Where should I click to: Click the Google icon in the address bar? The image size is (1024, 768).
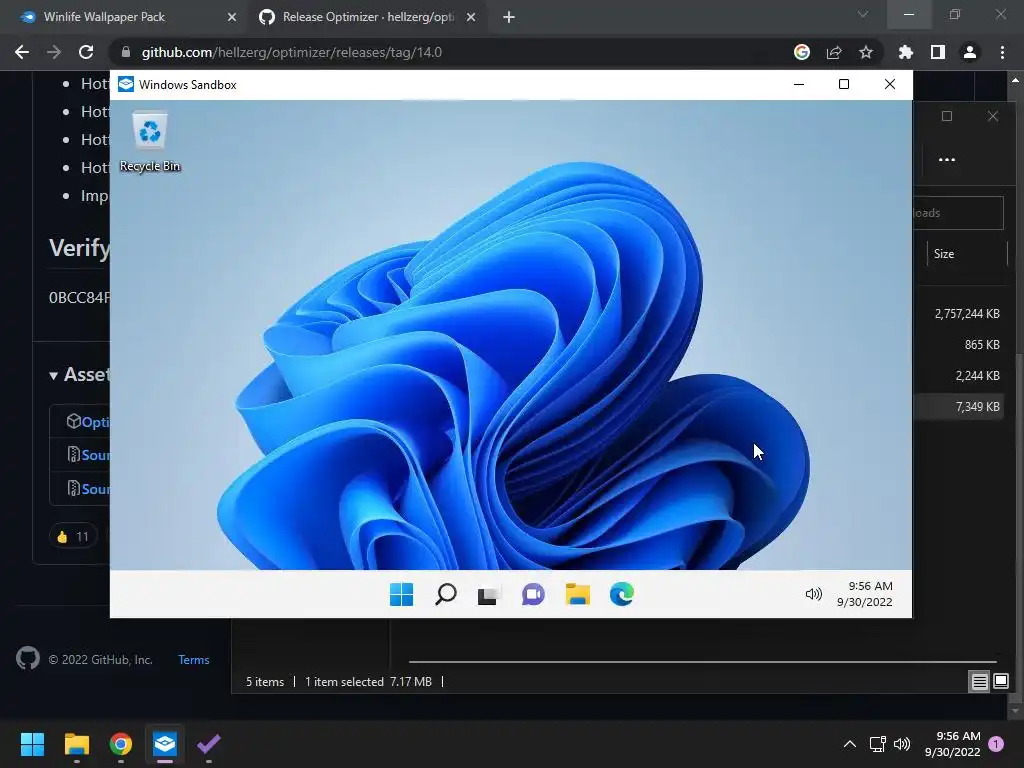click(x=802, y=52)
